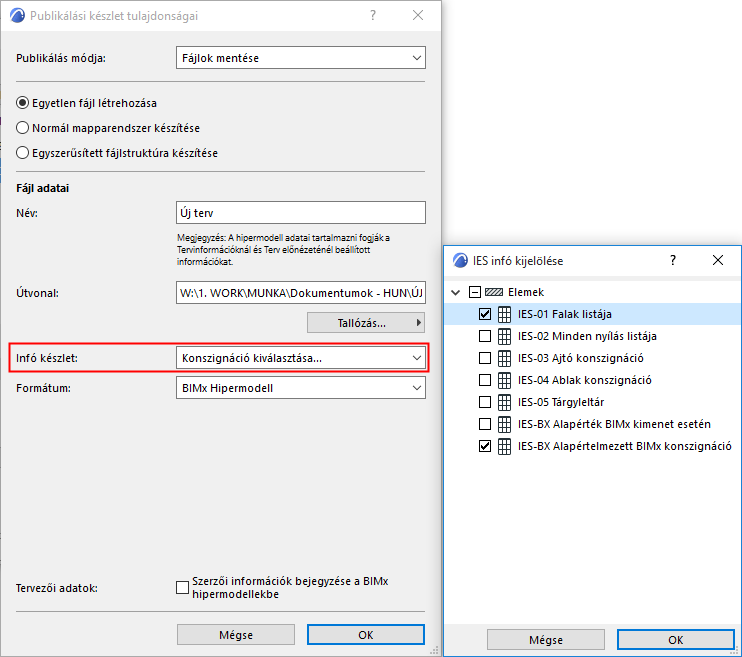The height and width of the screenshot is (657, 742).
Task: Open the Publikálás módja dropdown
Action: (301, 58)
